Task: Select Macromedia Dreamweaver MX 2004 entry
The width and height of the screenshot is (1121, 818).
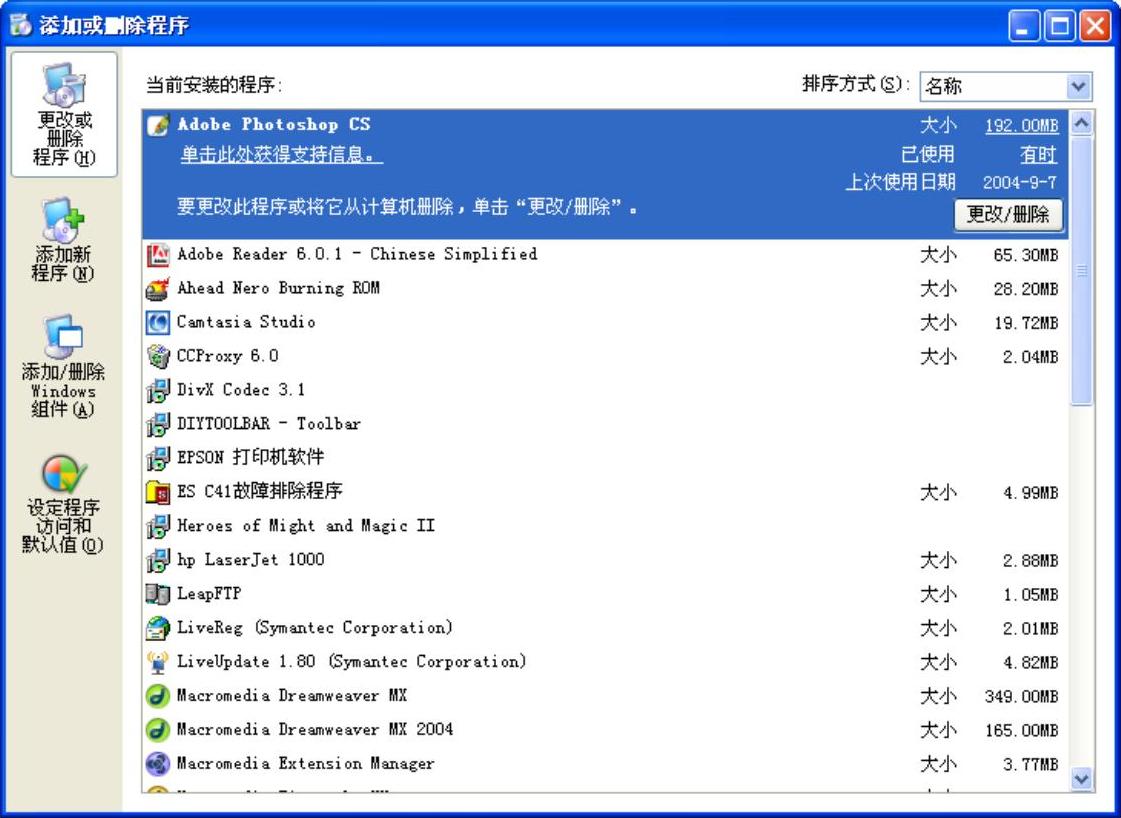Action: [x=605, y=730]
